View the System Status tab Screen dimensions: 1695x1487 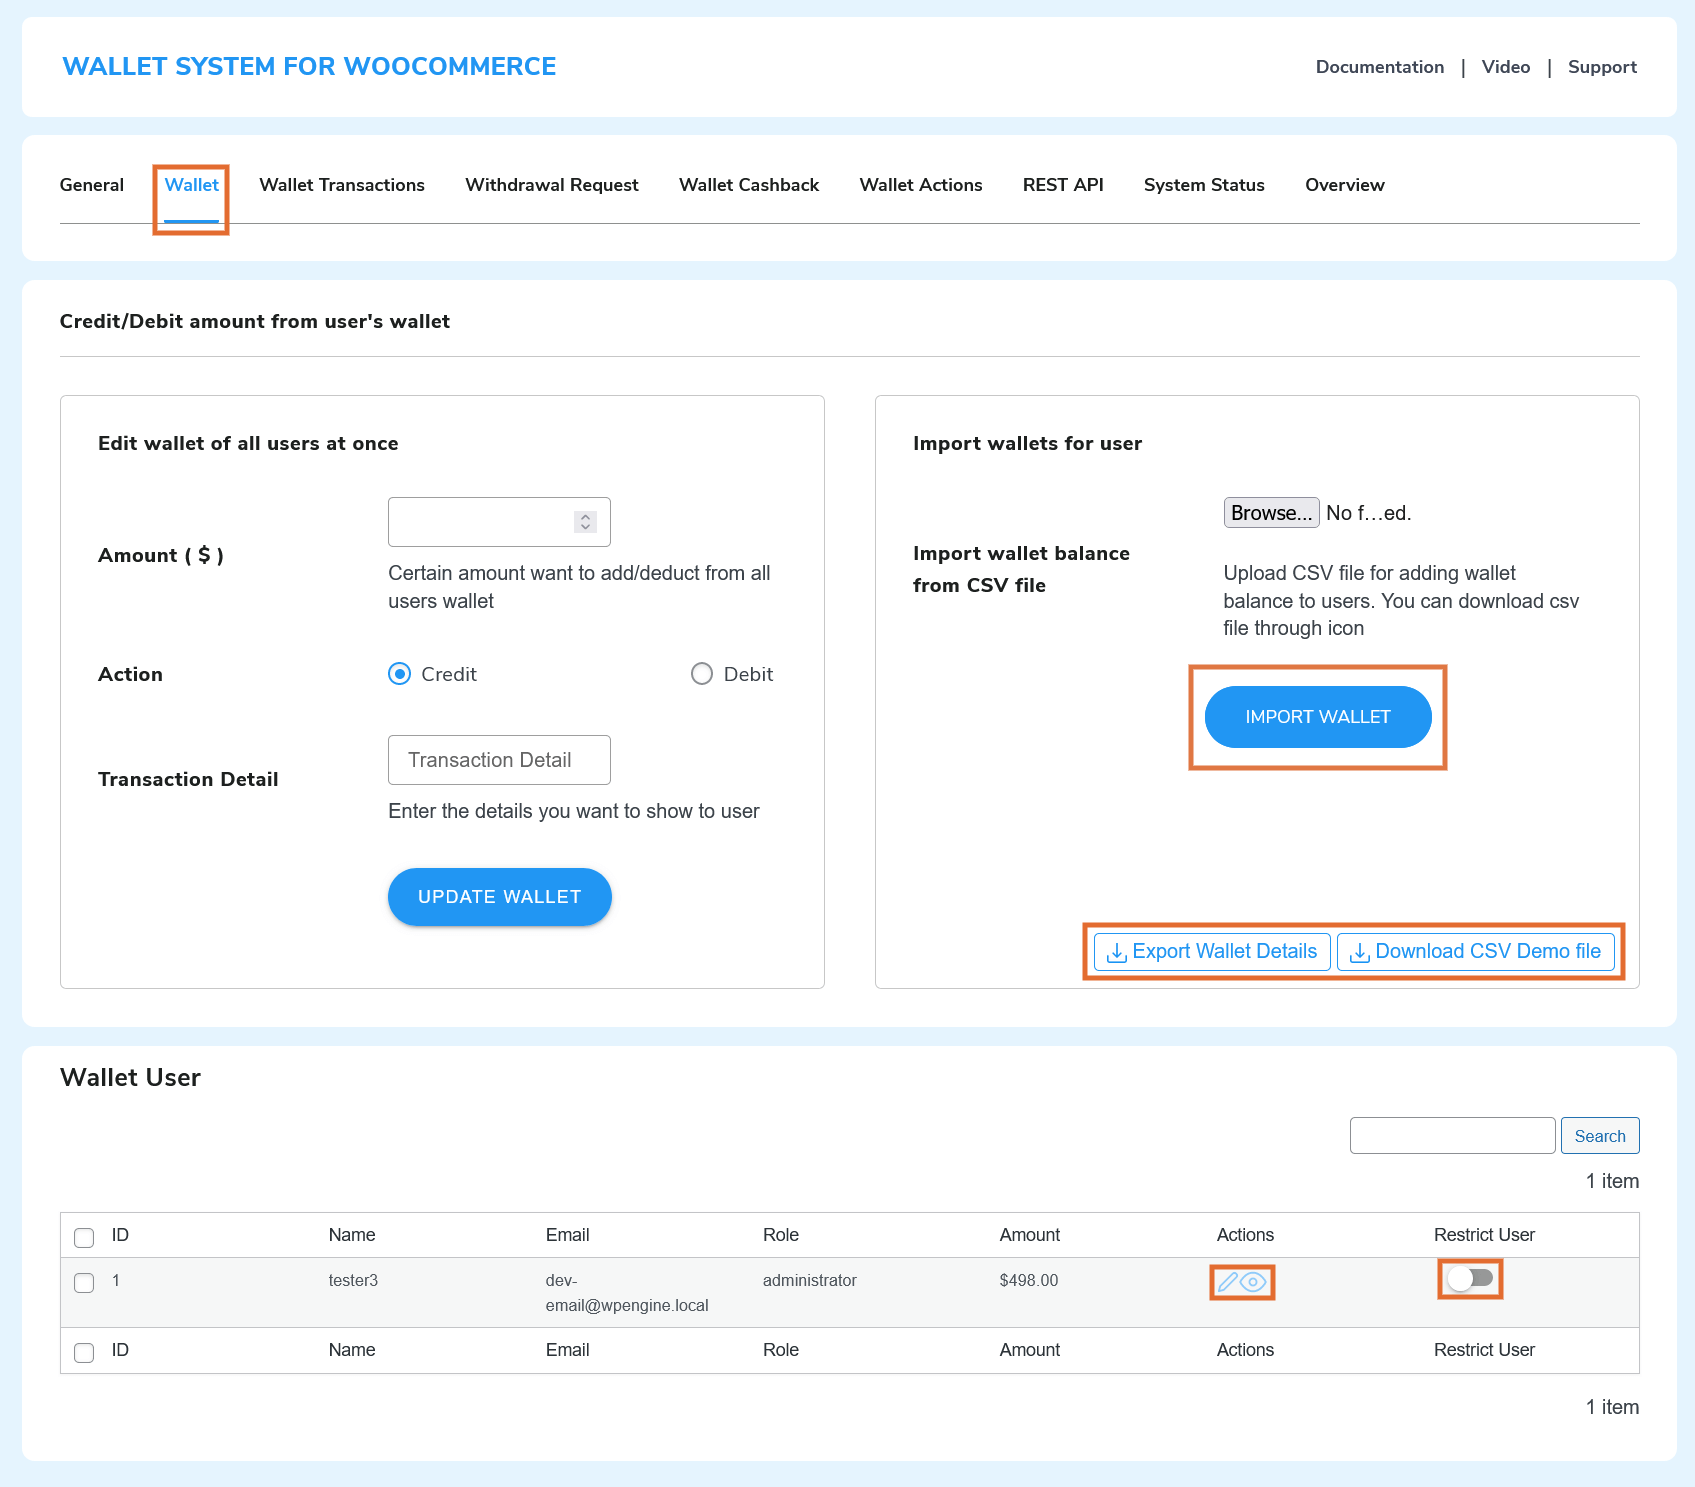click(x=1204, y=185)
